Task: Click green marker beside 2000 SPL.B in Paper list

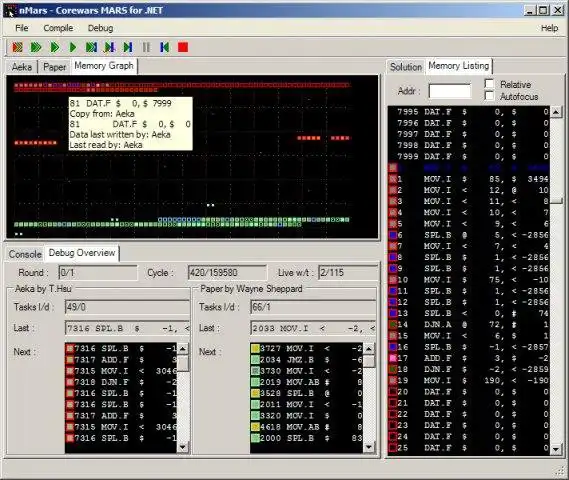Action: pyautogui.click(x=255, y=438)
